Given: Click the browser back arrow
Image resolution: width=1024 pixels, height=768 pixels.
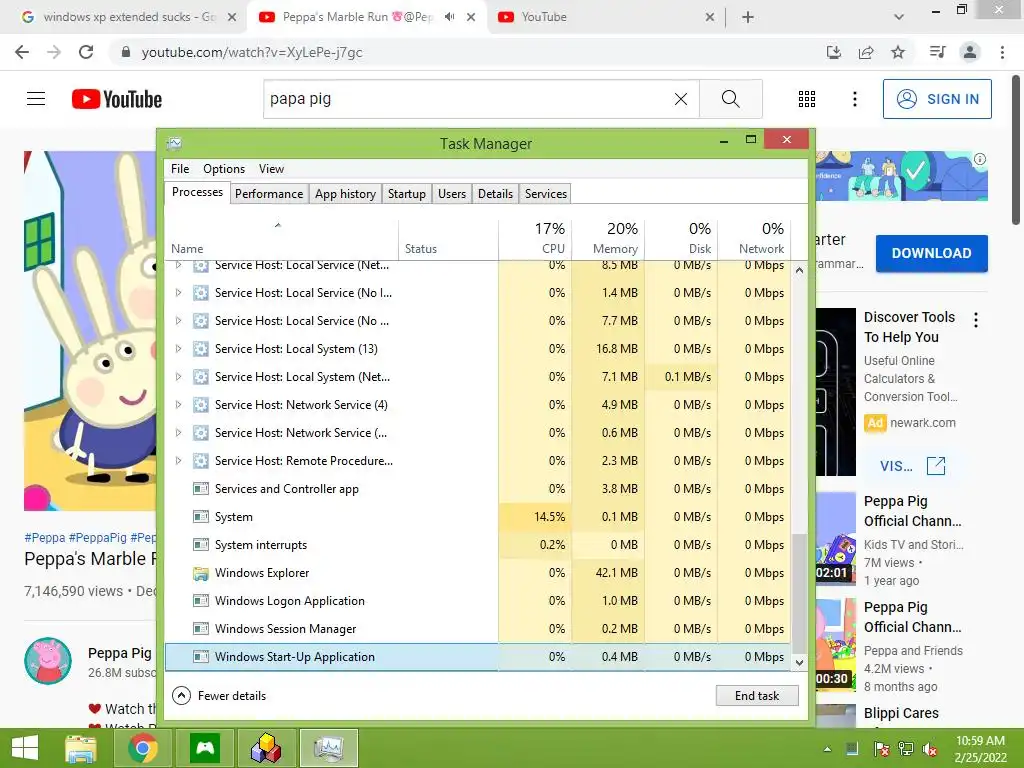Looking at the screenshot, I should 22,52.
